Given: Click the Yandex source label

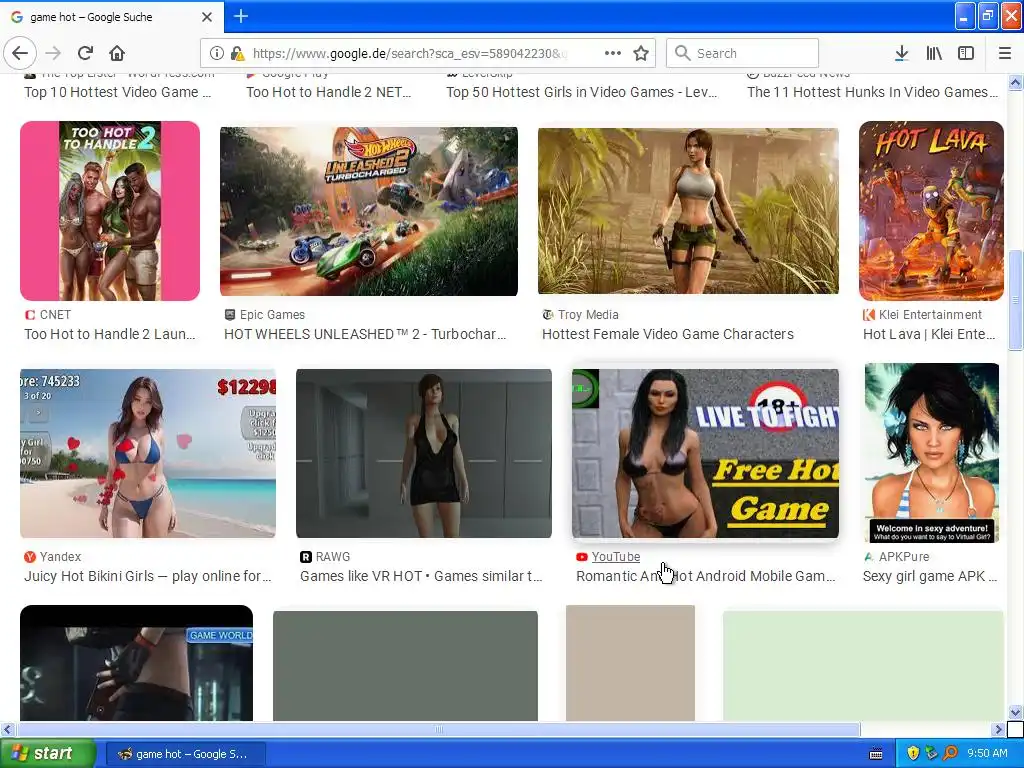Looking at the screenshot, I should 60,557.
